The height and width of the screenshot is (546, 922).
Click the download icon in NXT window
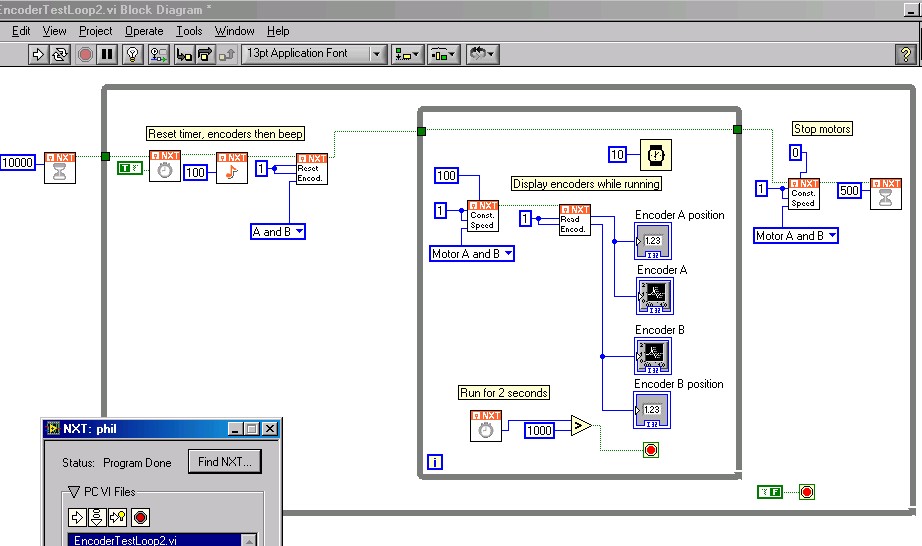(97, 517)
